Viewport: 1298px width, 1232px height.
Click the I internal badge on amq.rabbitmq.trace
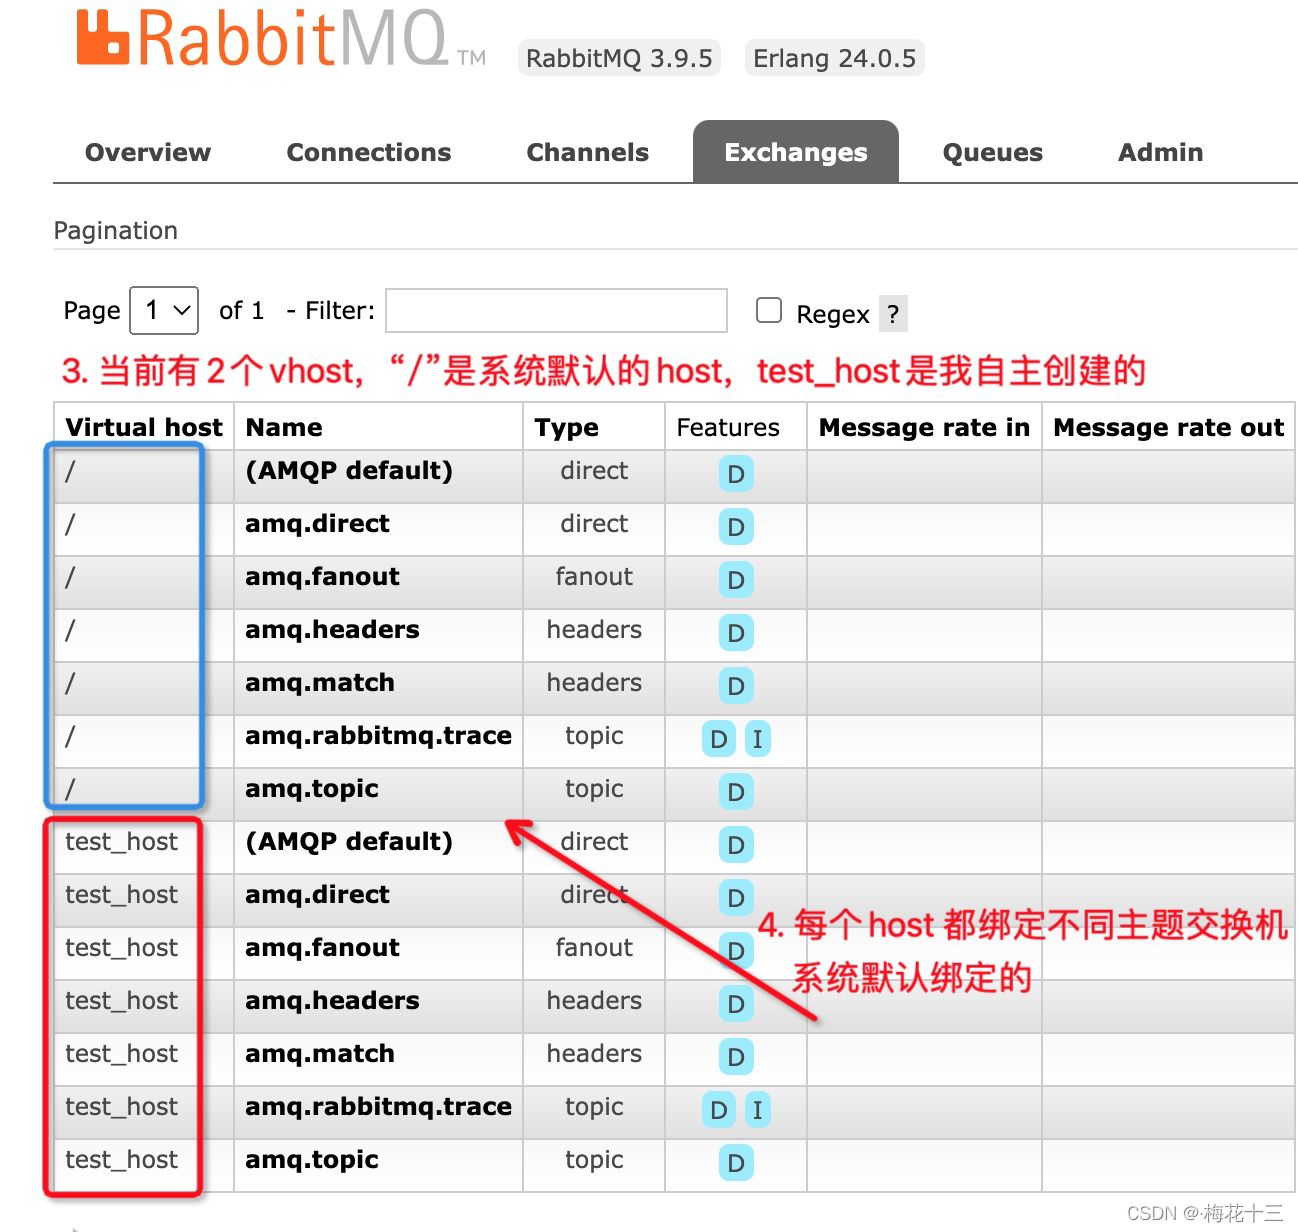coord(757,739)
